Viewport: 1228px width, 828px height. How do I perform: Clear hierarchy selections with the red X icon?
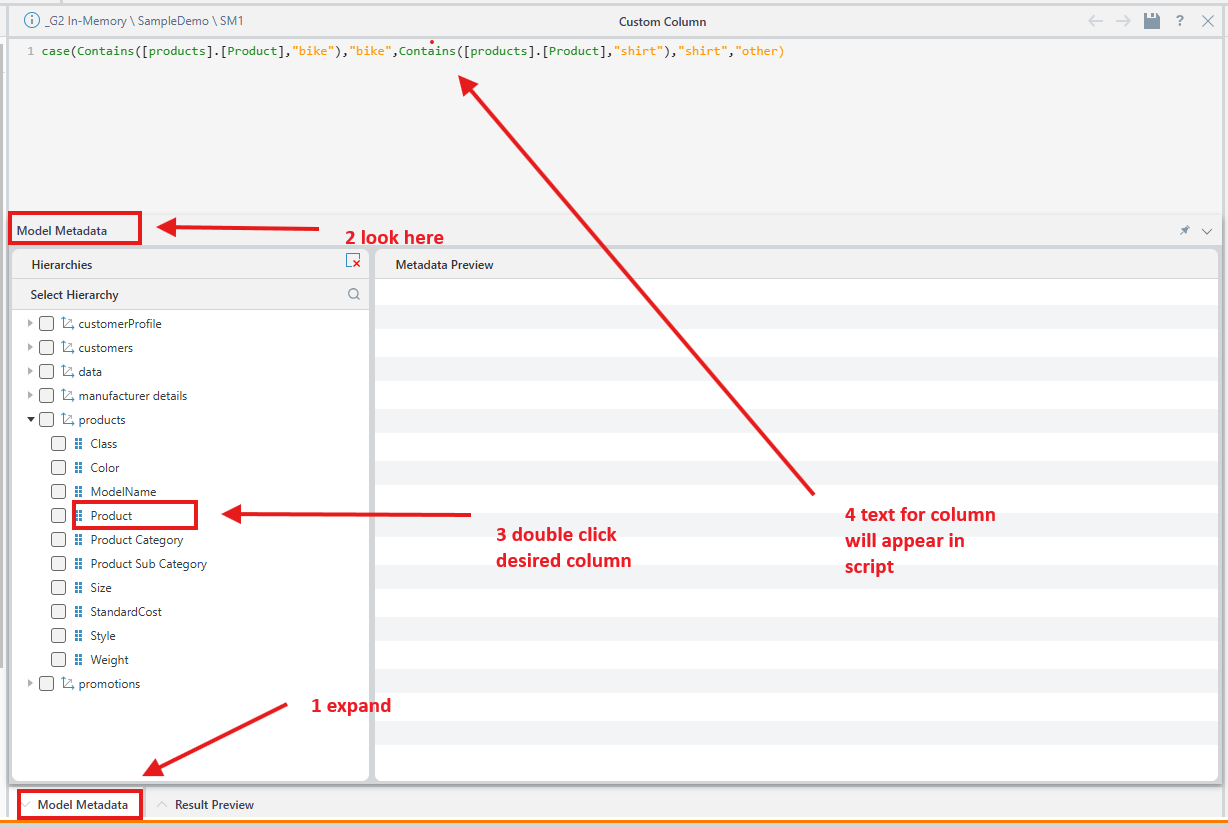point(353,261)
